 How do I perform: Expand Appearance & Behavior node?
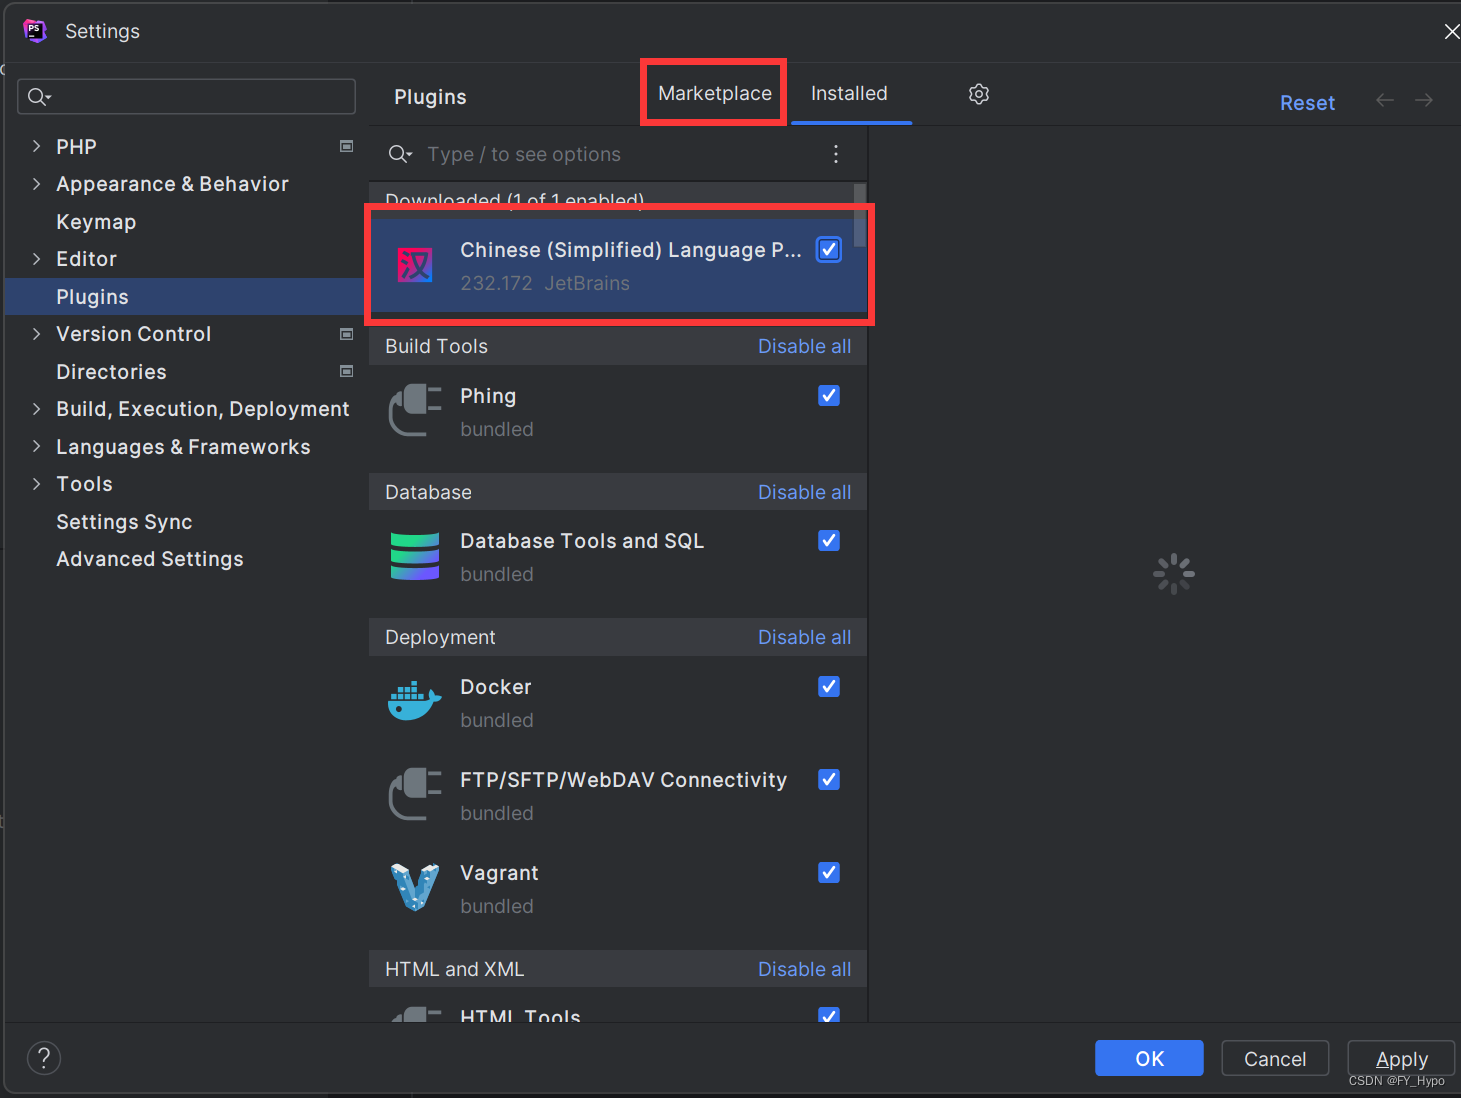(x=36, y=184)
